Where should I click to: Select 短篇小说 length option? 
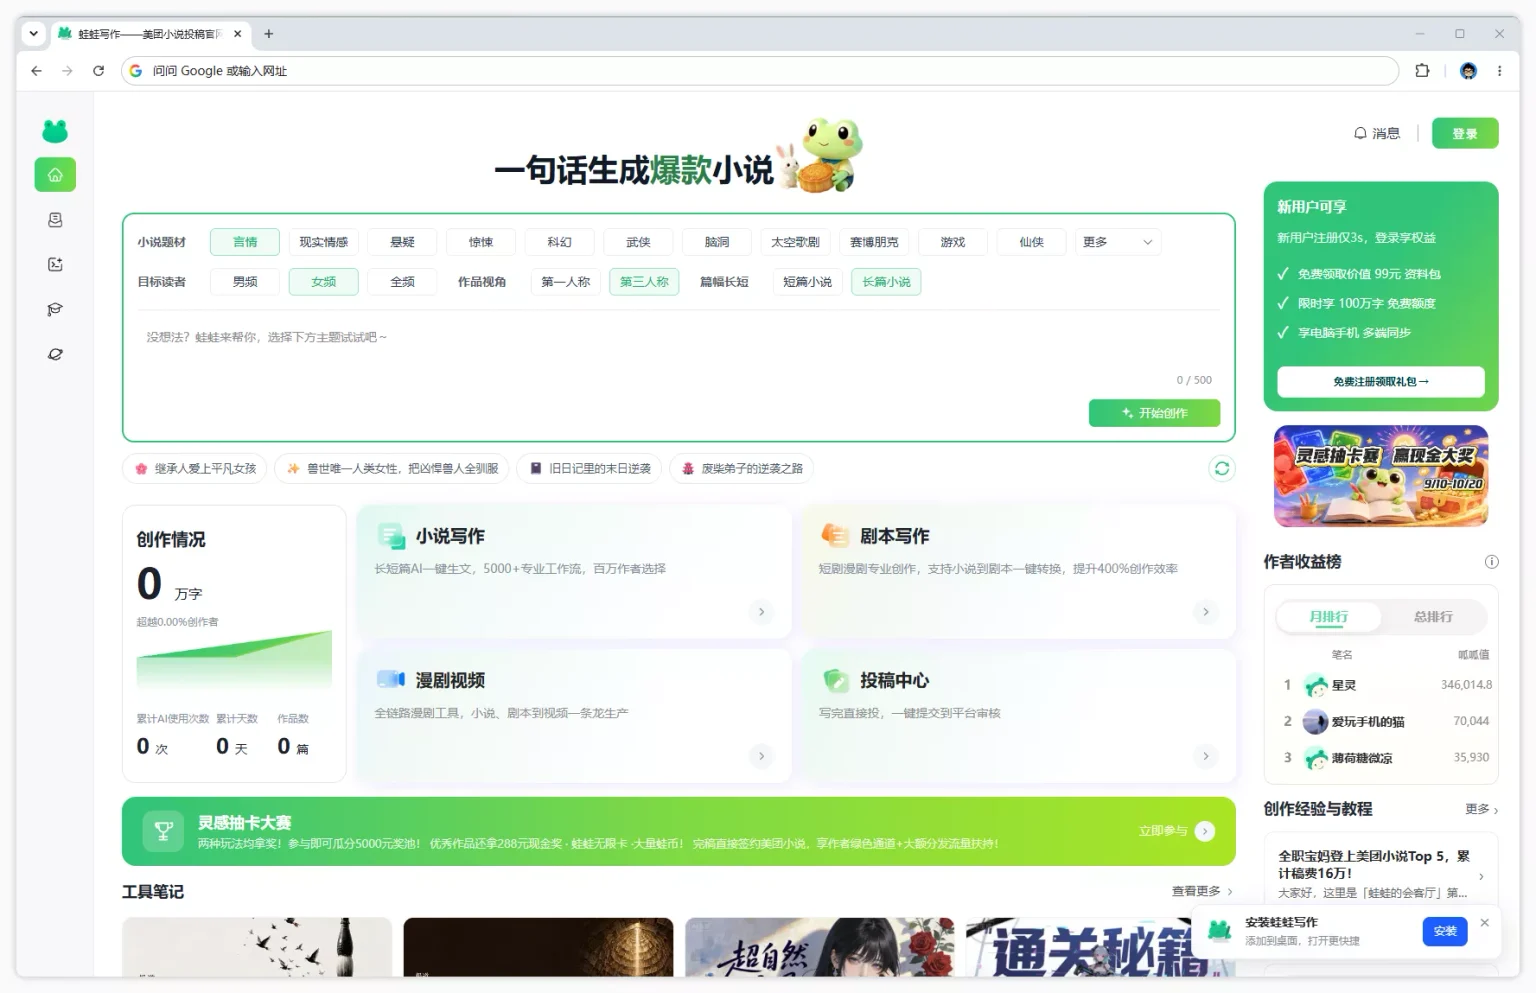pos(807,282)
